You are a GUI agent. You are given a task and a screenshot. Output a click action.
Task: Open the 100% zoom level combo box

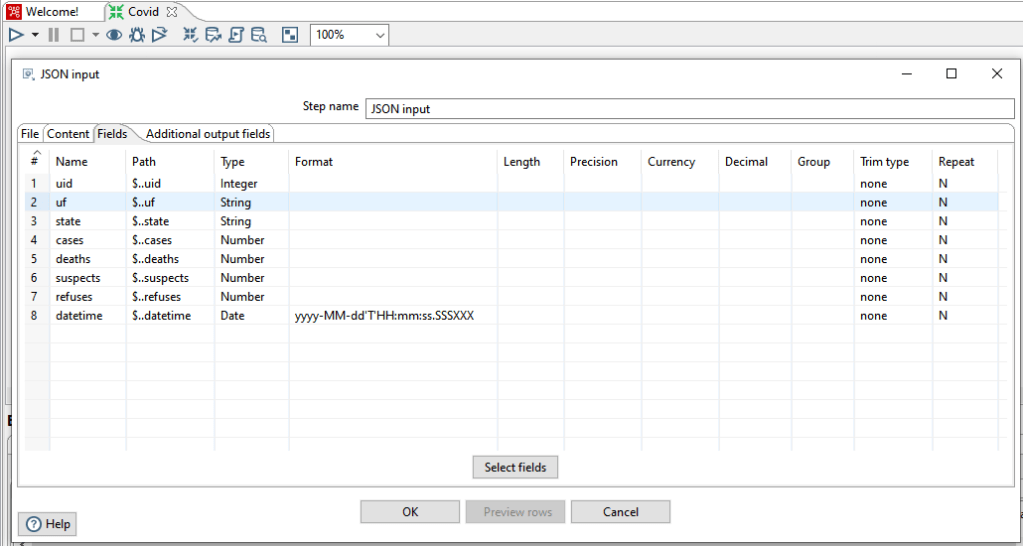pos(349,35)
